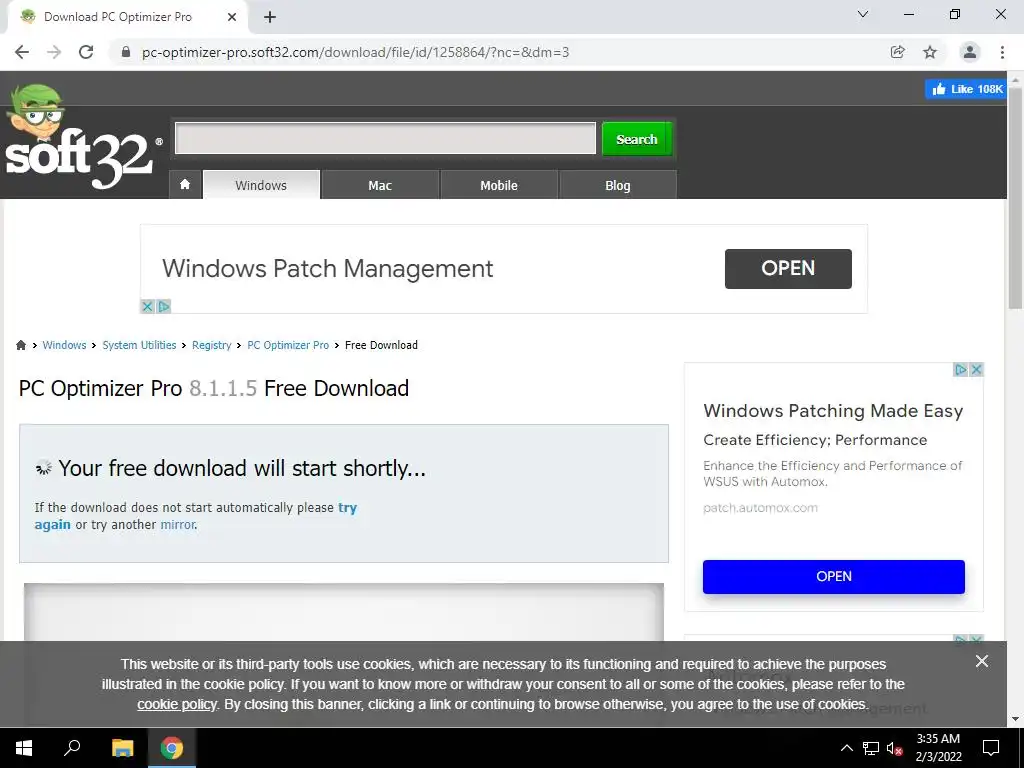Screen dimensions: 1024x768
Task: Show hidden system tray icons
Action: (x=846, y=748)
